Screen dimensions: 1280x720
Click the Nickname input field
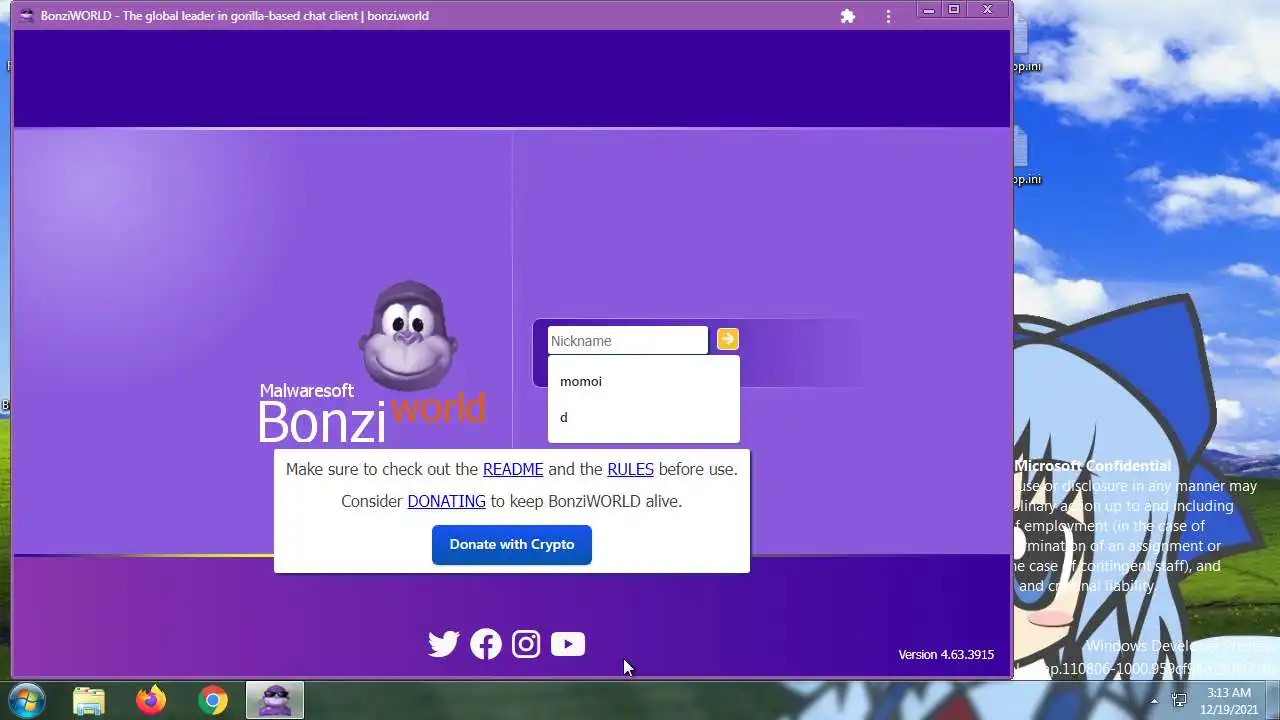628,341
